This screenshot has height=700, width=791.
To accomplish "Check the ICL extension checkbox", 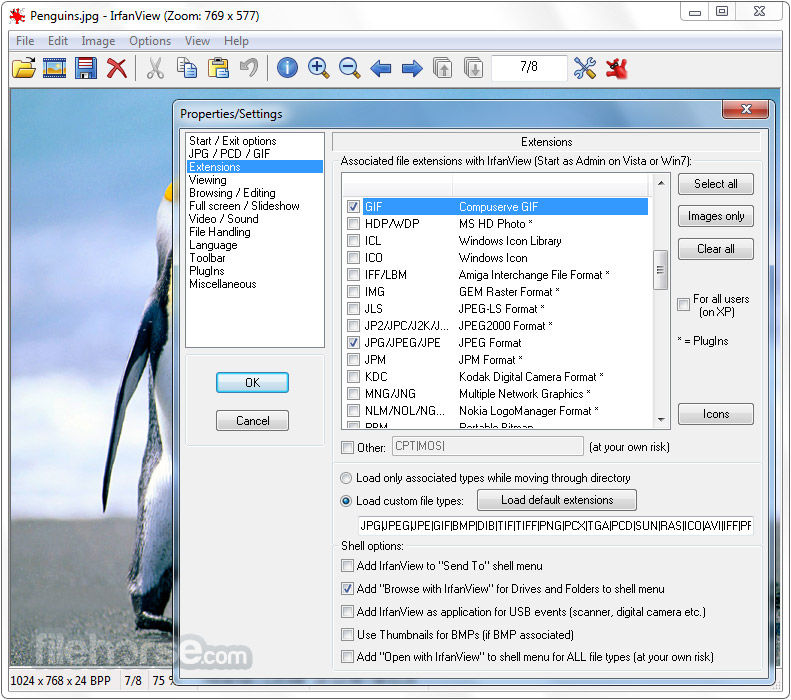I will pyautogui.click(x=353, y=241).
